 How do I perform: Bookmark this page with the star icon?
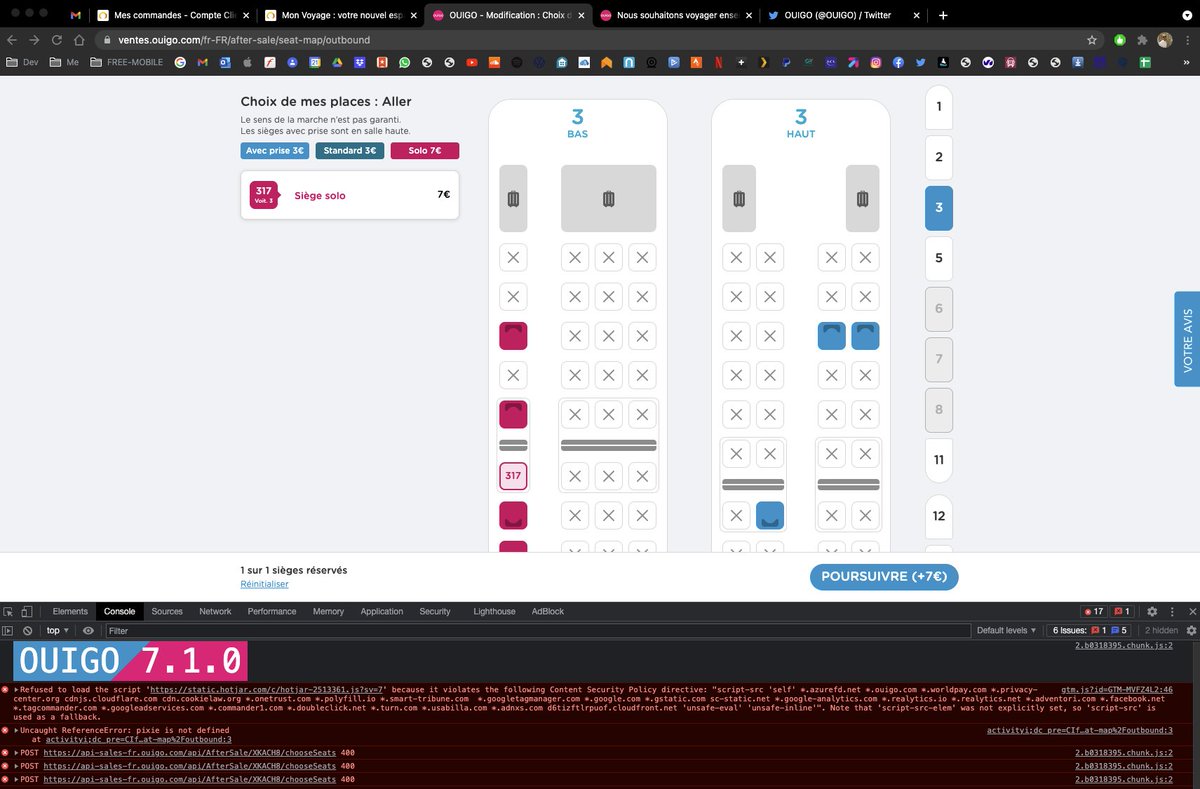[1092, 40]
